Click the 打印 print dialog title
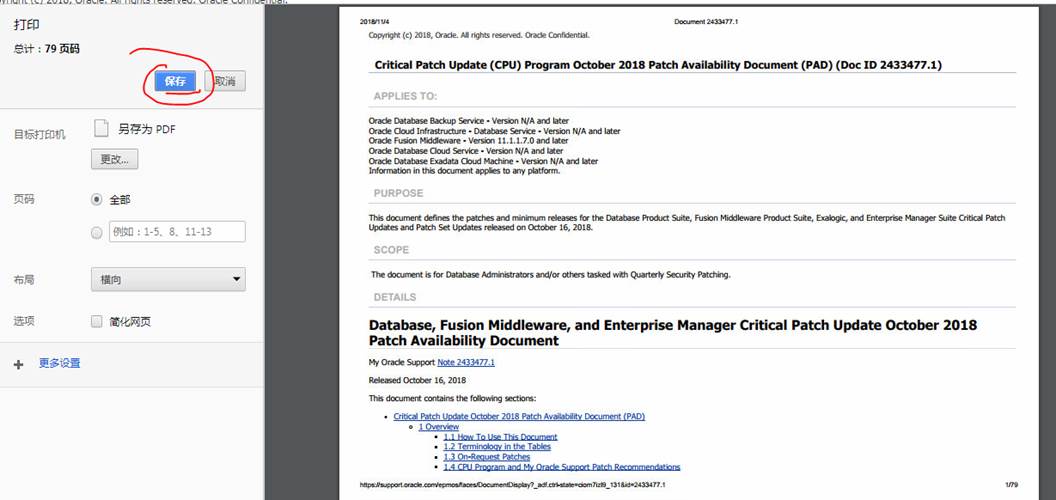The width and height of the screenshot is (1056, 500). point(27,25)
